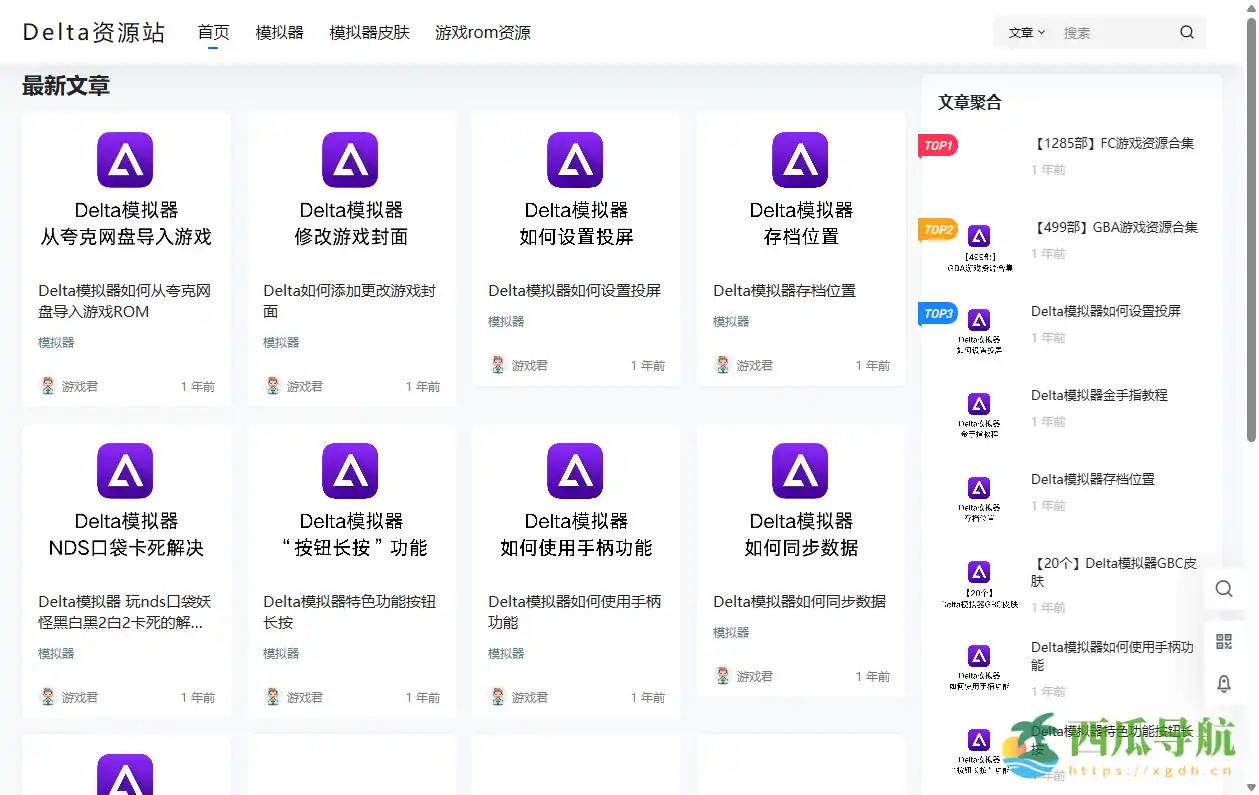The width and height of the screenshot is (1259, 795).
Task: Click purple Delta icon on 从夸克网盘导入游戏 card
Action: 125,159
